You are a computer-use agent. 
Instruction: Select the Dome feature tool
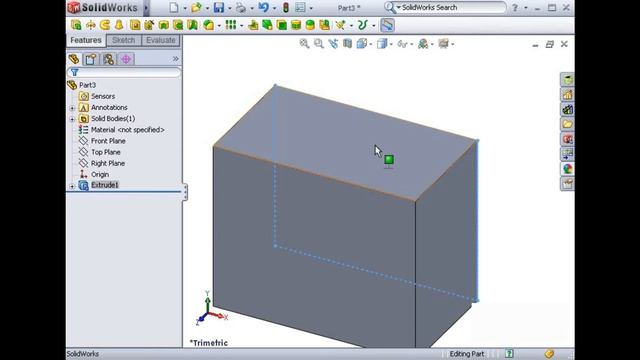[310, 25]
